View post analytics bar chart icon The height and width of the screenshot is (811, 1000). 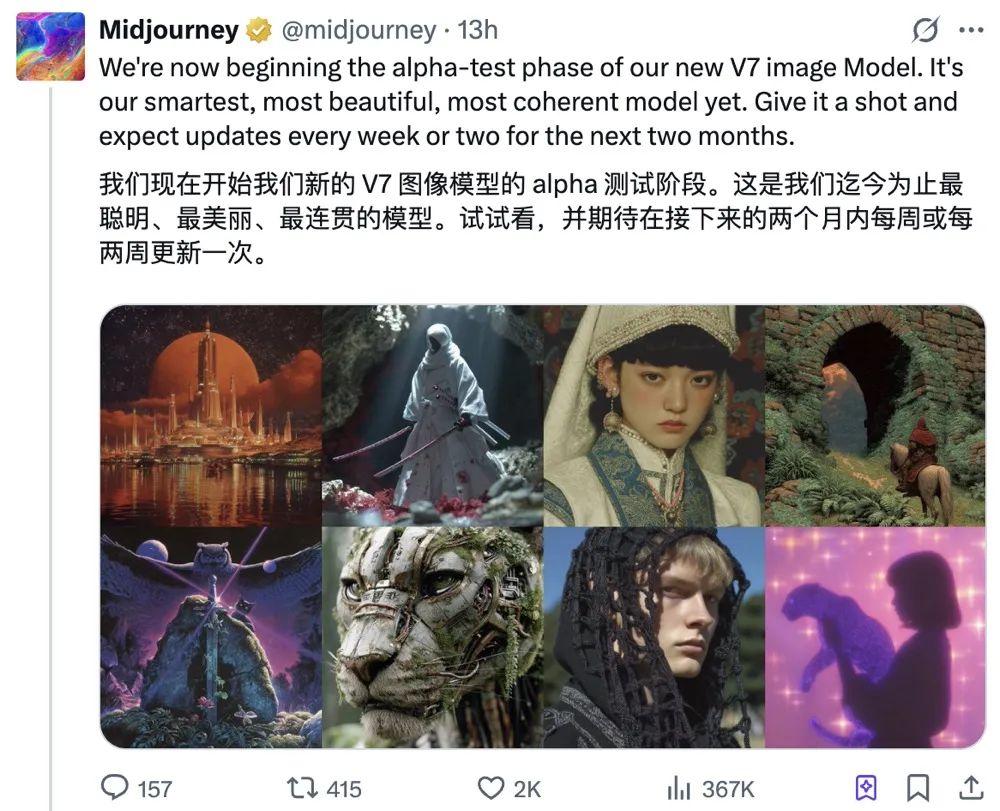pos(679,789)
